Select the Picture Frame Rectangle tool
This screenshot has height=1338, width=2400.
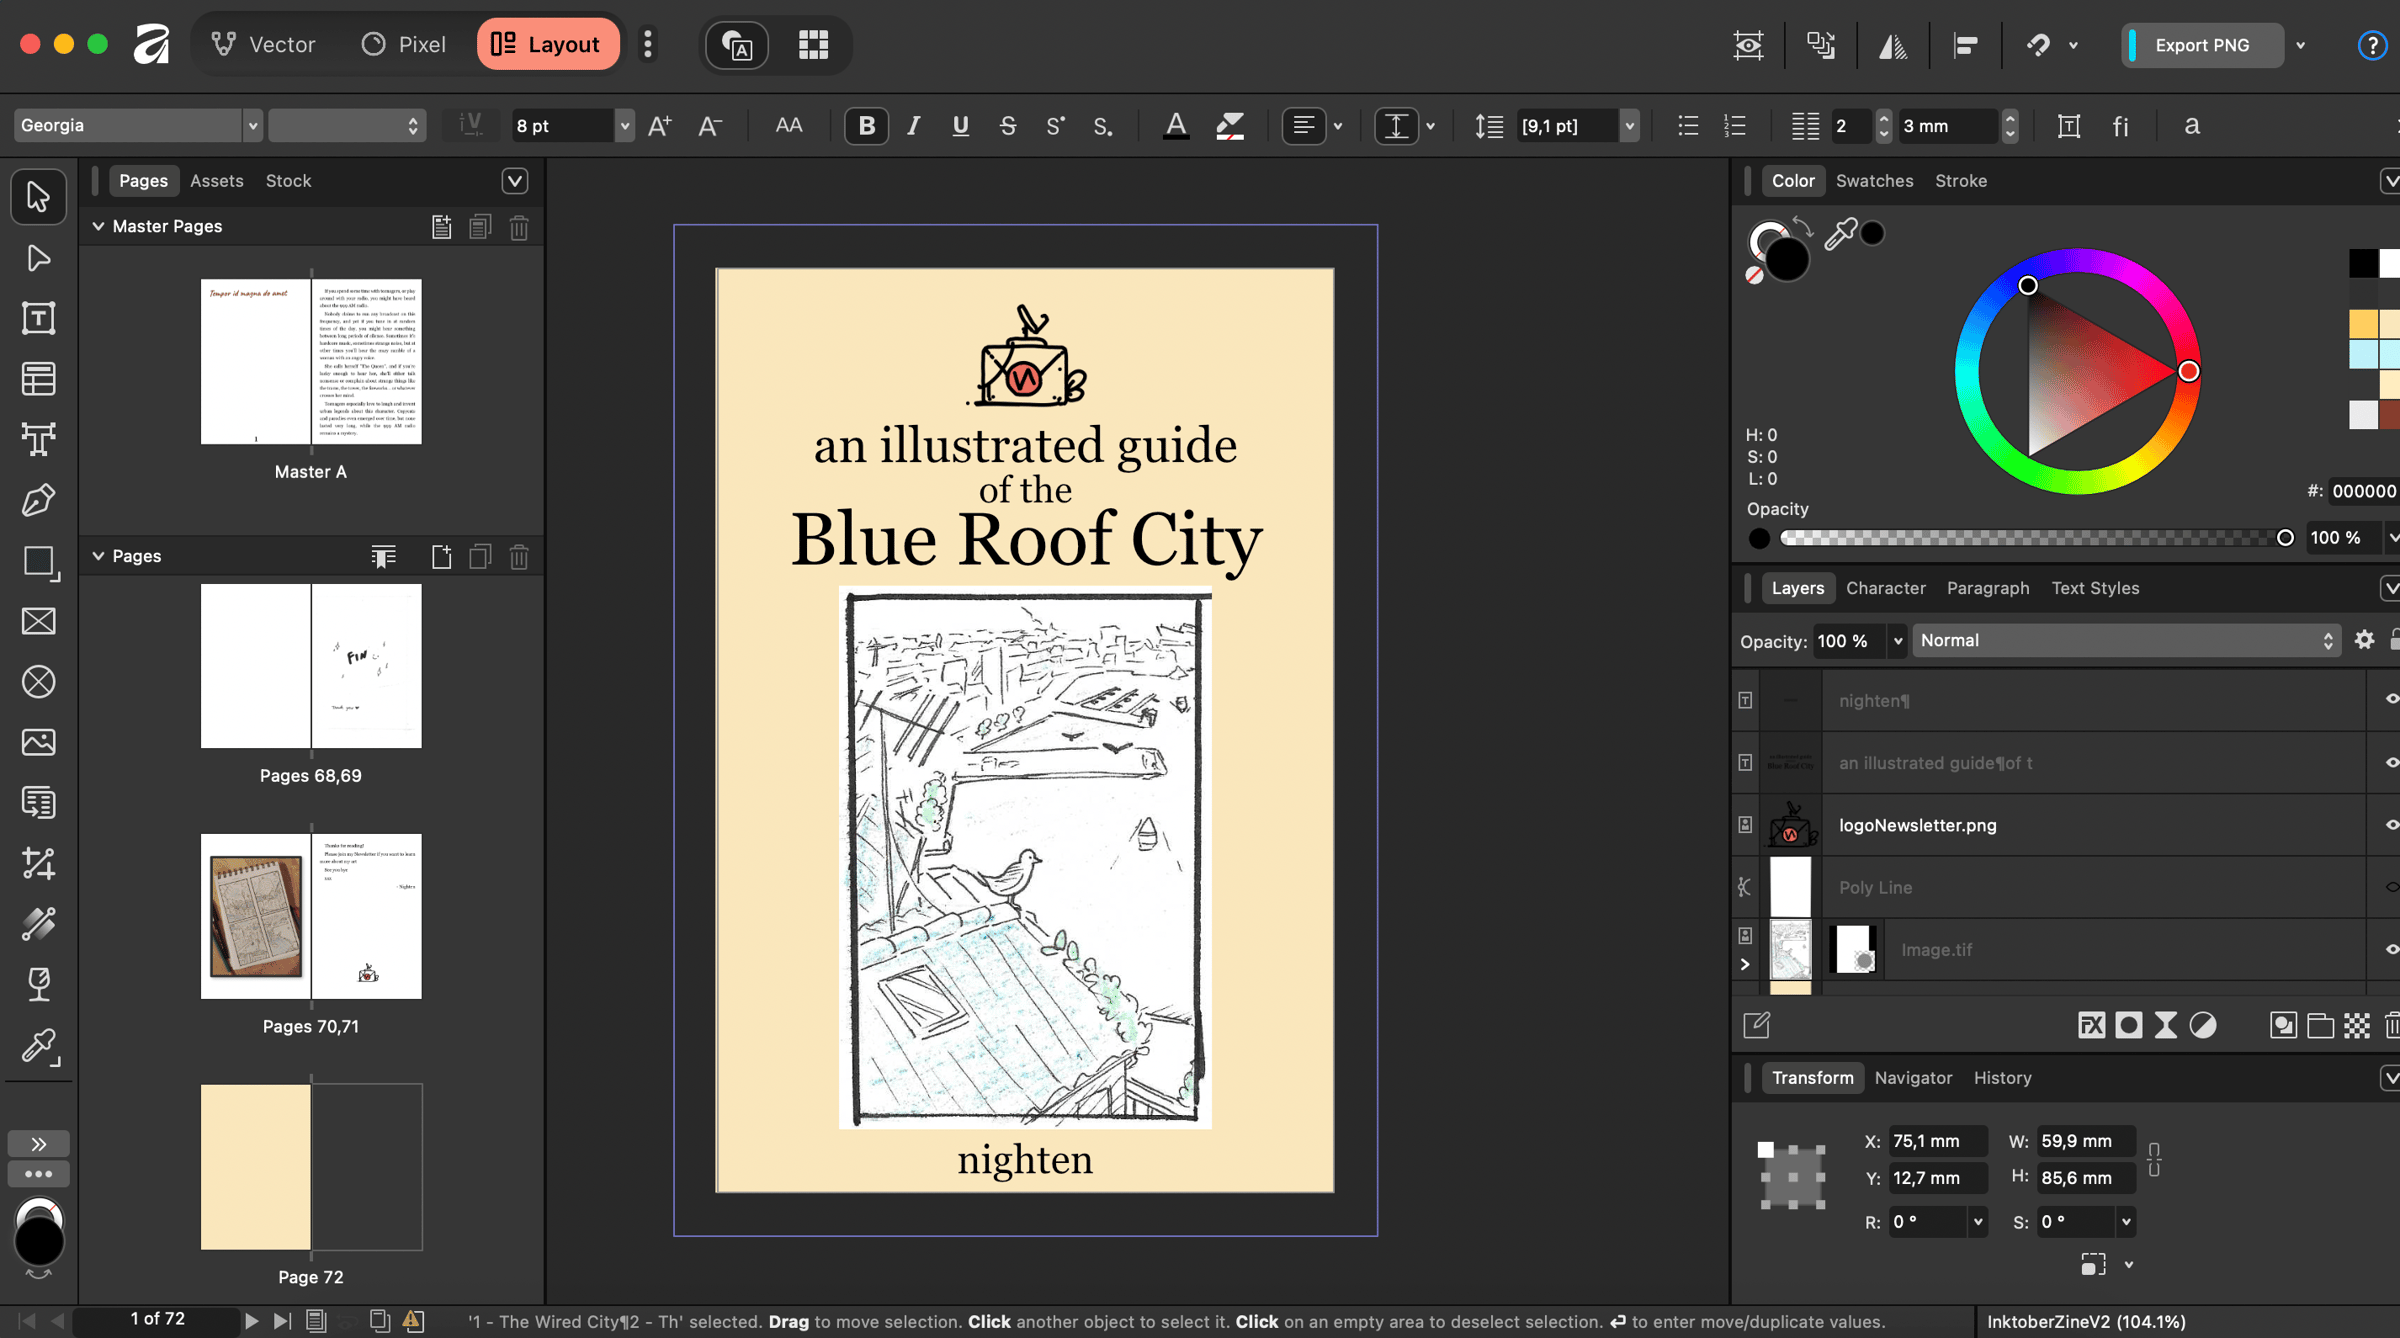[38, 621]
